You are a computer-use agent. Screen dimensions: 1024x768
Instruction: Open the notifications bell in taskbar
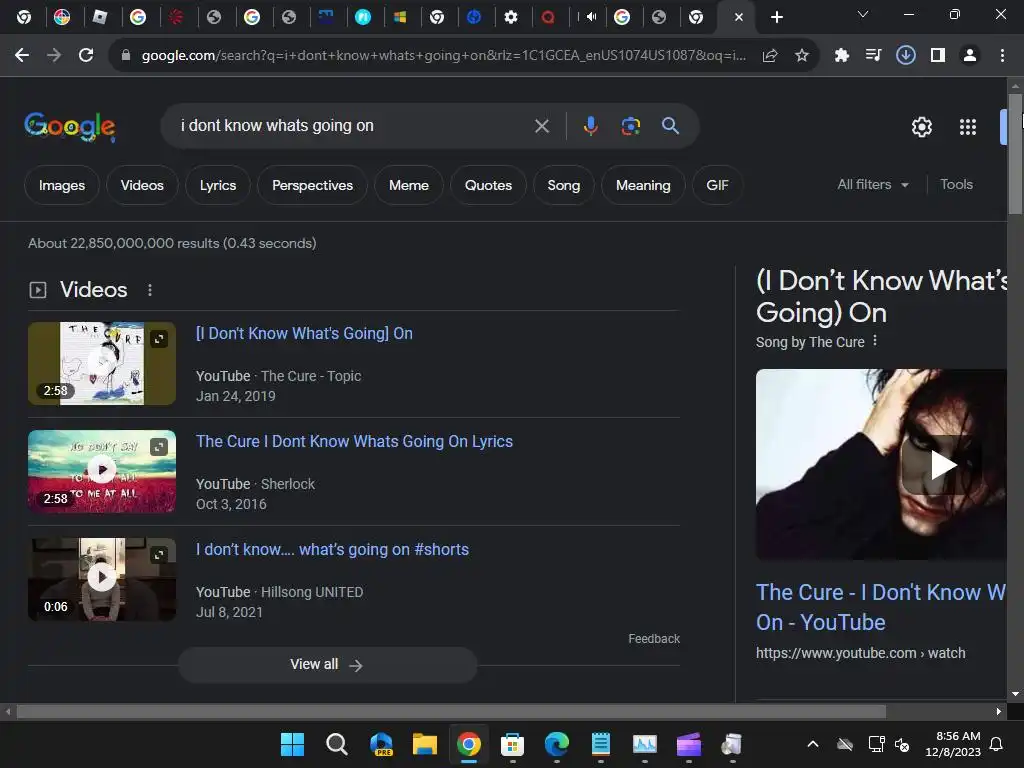pos(997,744)
